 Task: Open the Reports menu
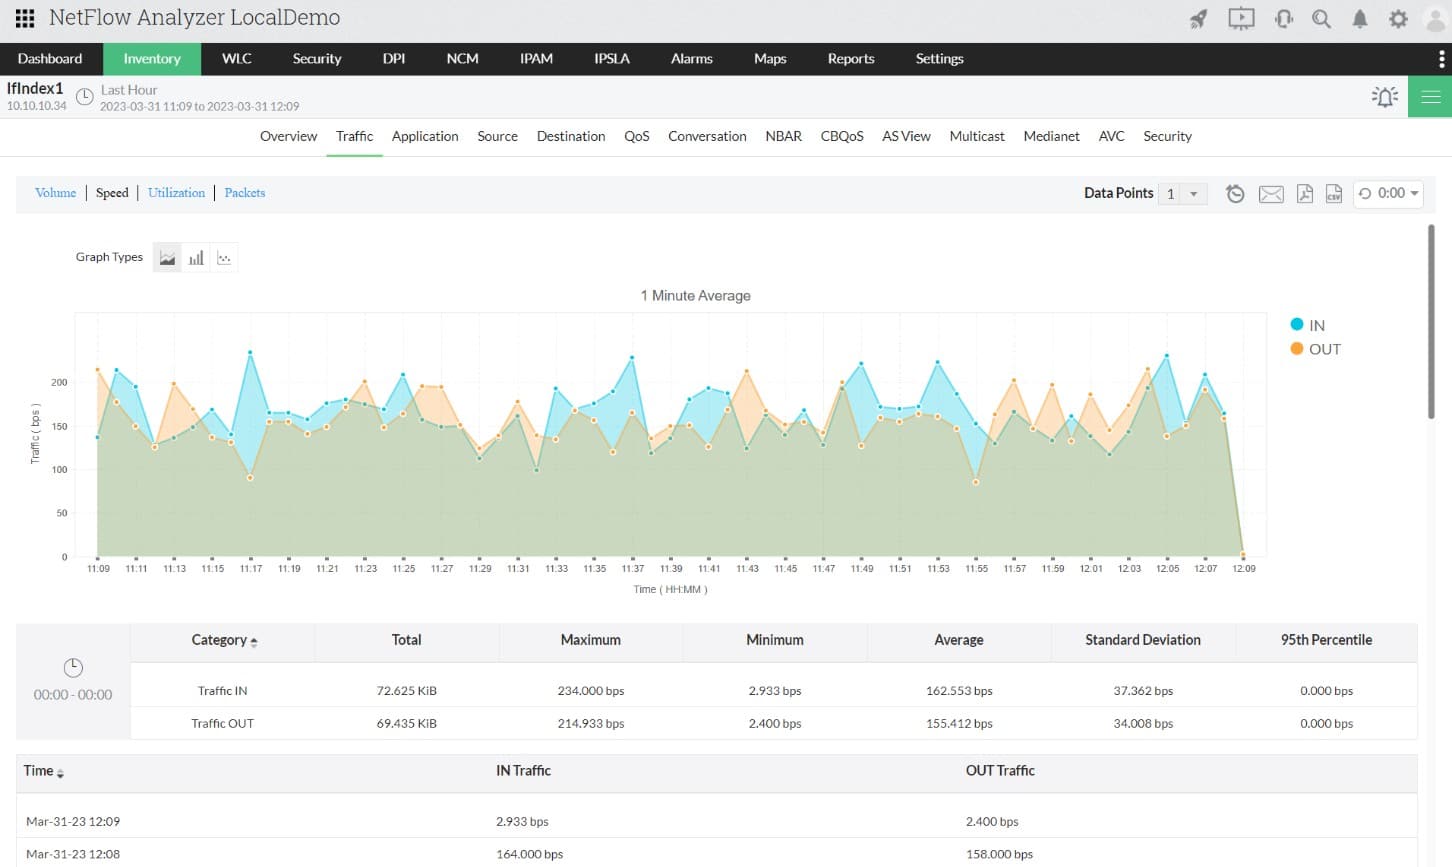point(851,59)
